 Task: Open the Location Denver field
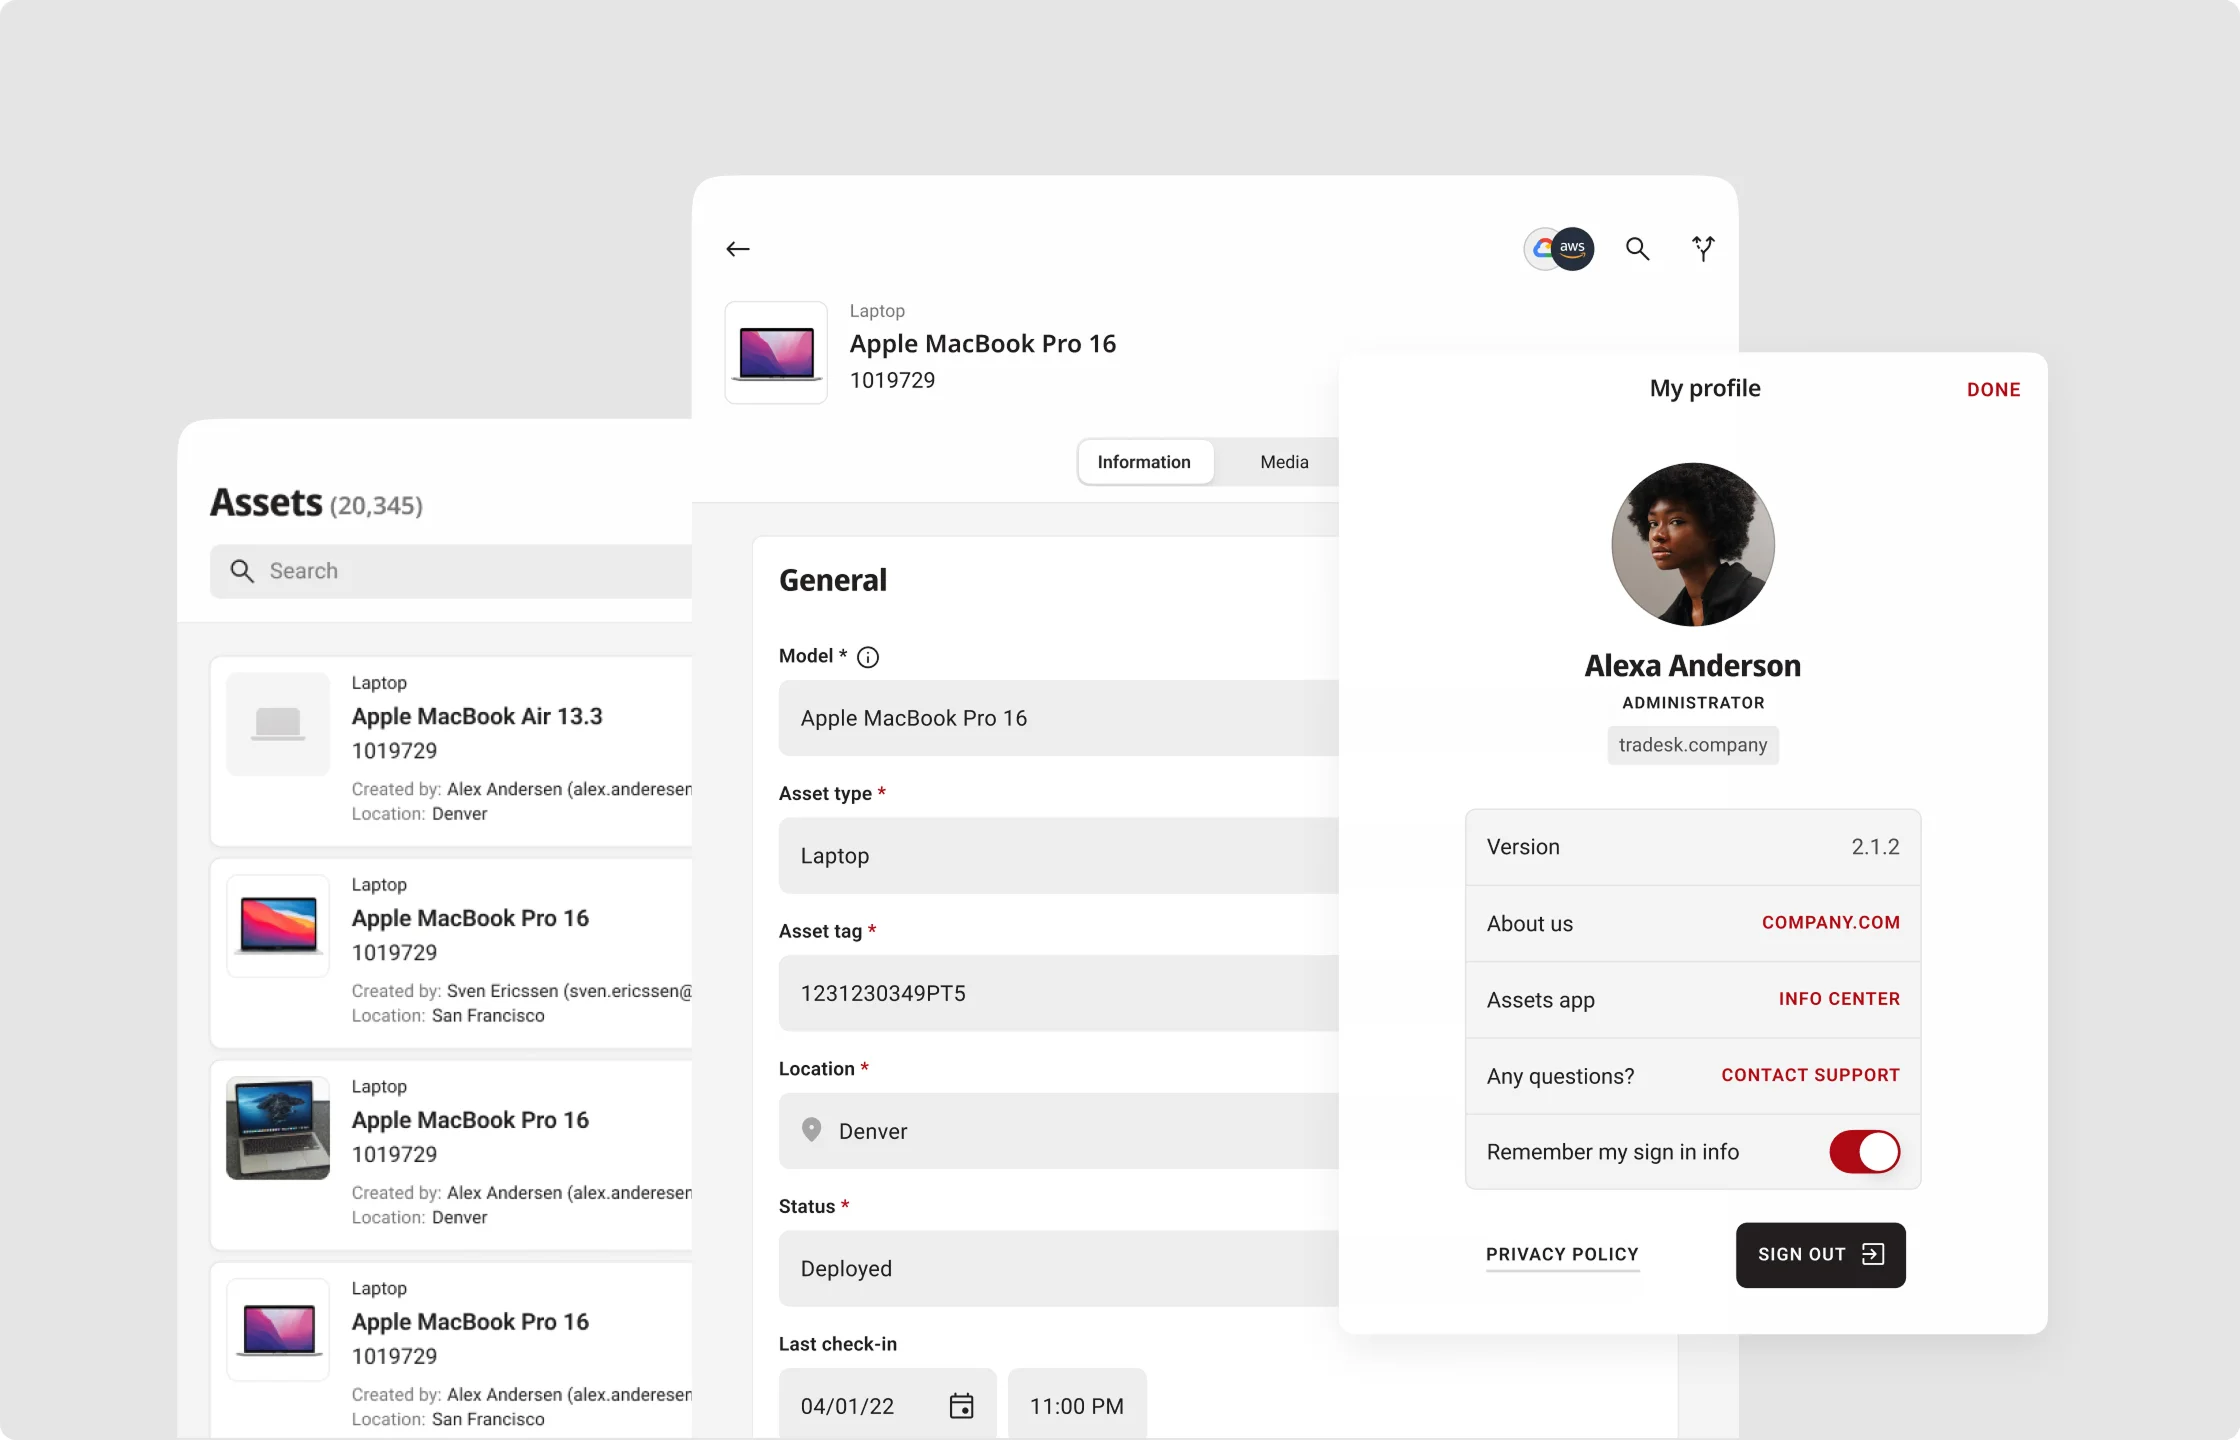coord(1058,1131)
